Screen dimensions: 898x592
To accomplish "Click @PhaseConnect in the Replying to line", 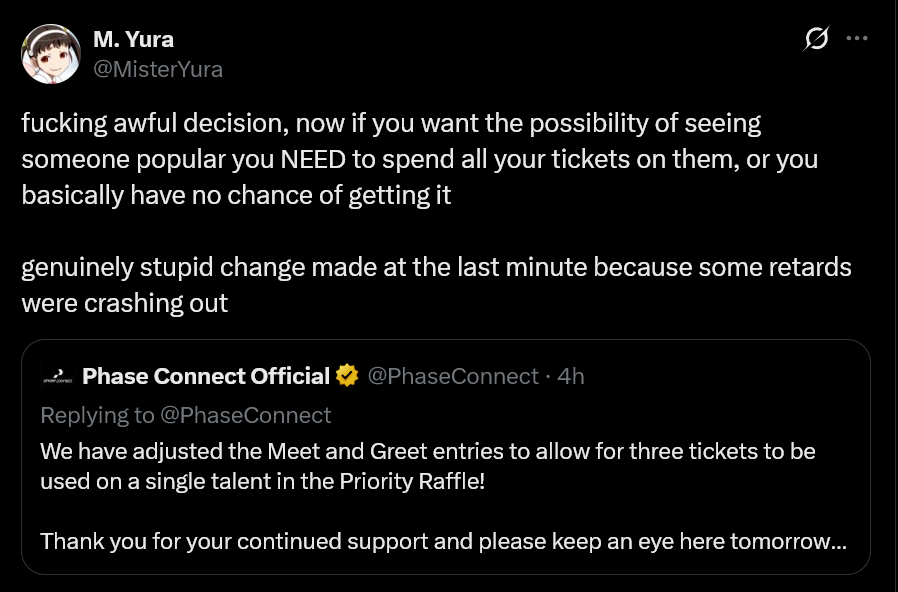I will 245,414.
